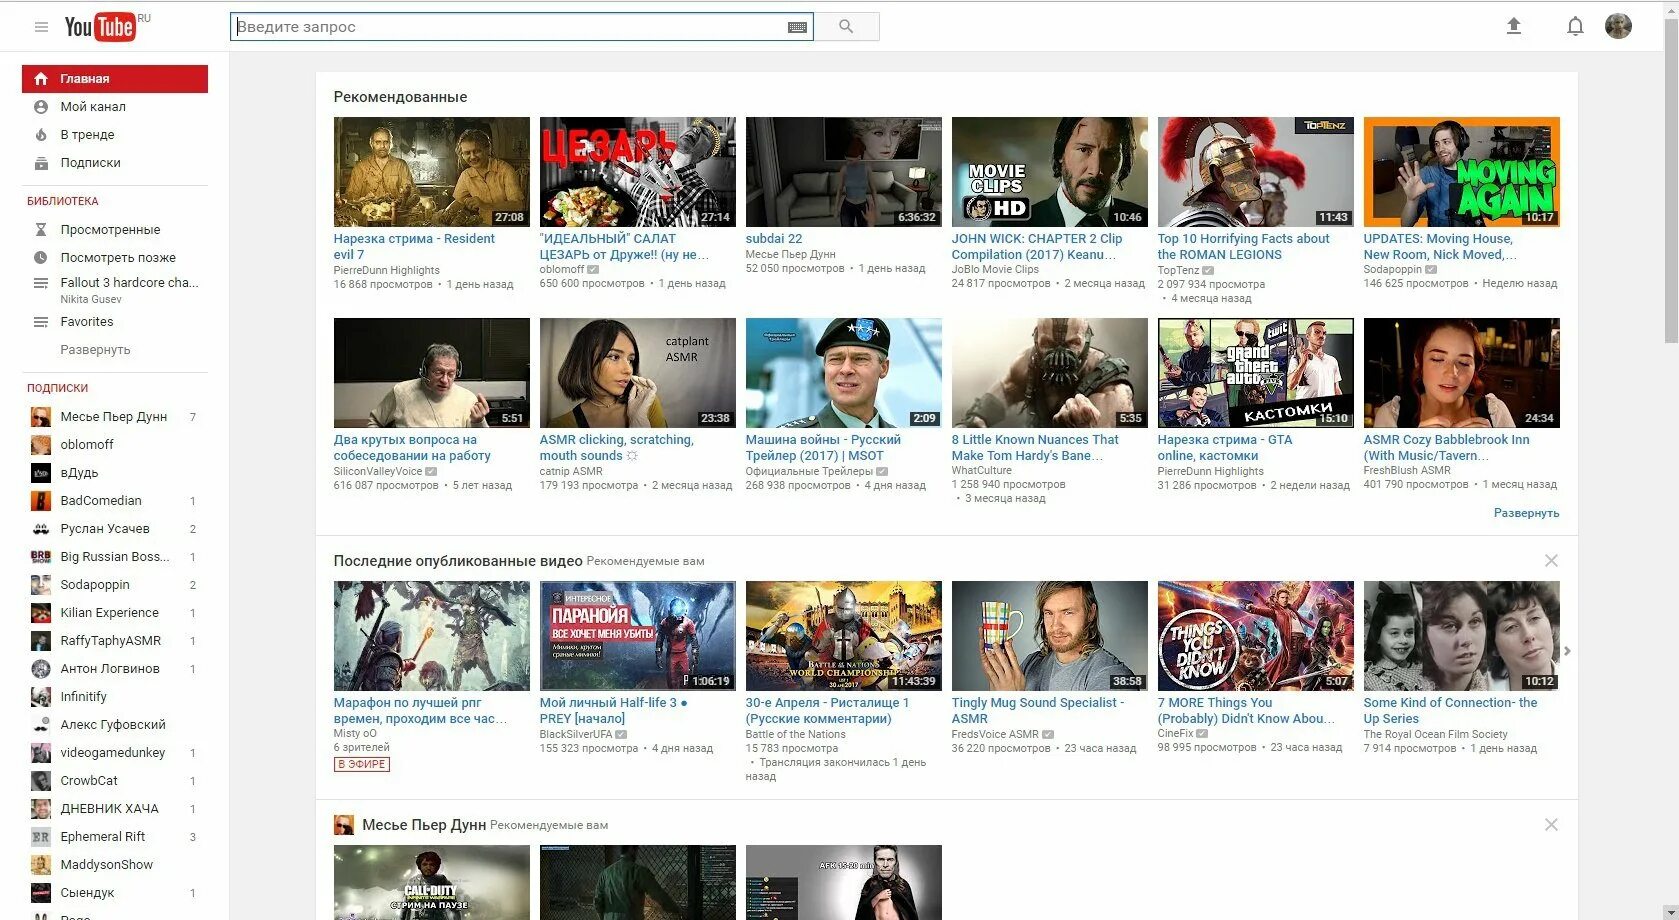
Task: Open Kilian Experience channel icon
Action: pos(41,613)
